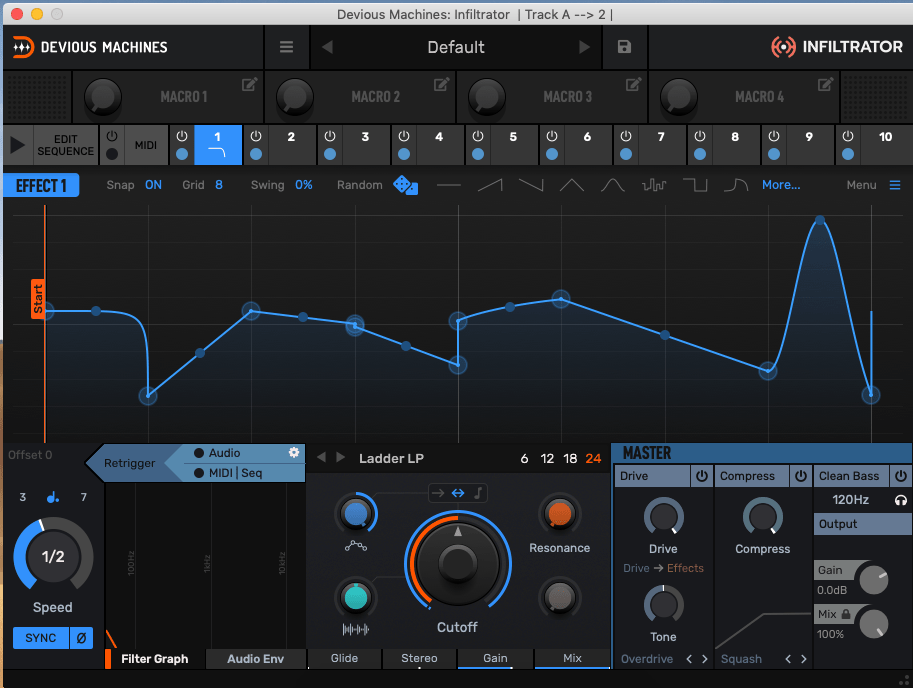
Task: Open Ladder LP filter type list
Action: click(391, 459)
